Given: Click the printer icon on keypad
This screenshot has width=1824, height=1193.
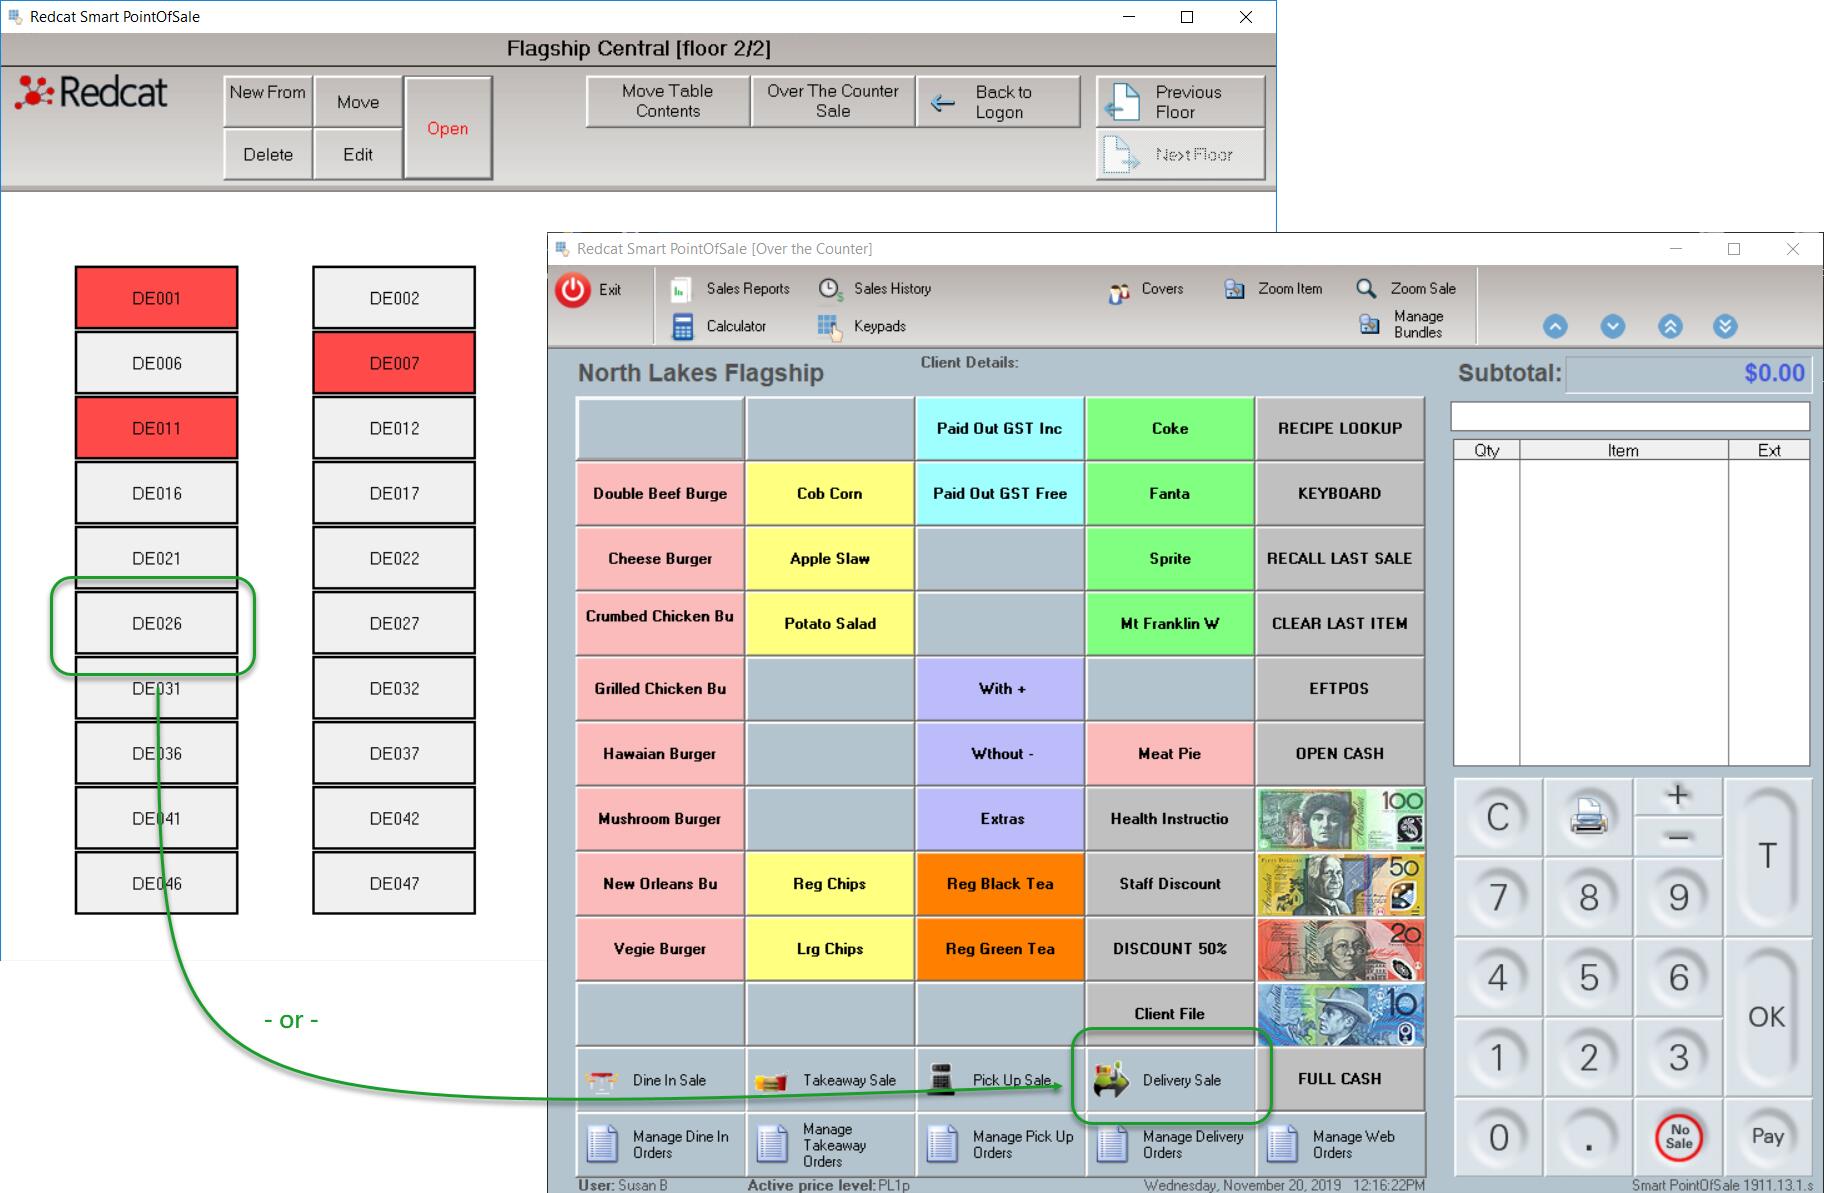Looking at the screenshot, I should [1588, 817].
